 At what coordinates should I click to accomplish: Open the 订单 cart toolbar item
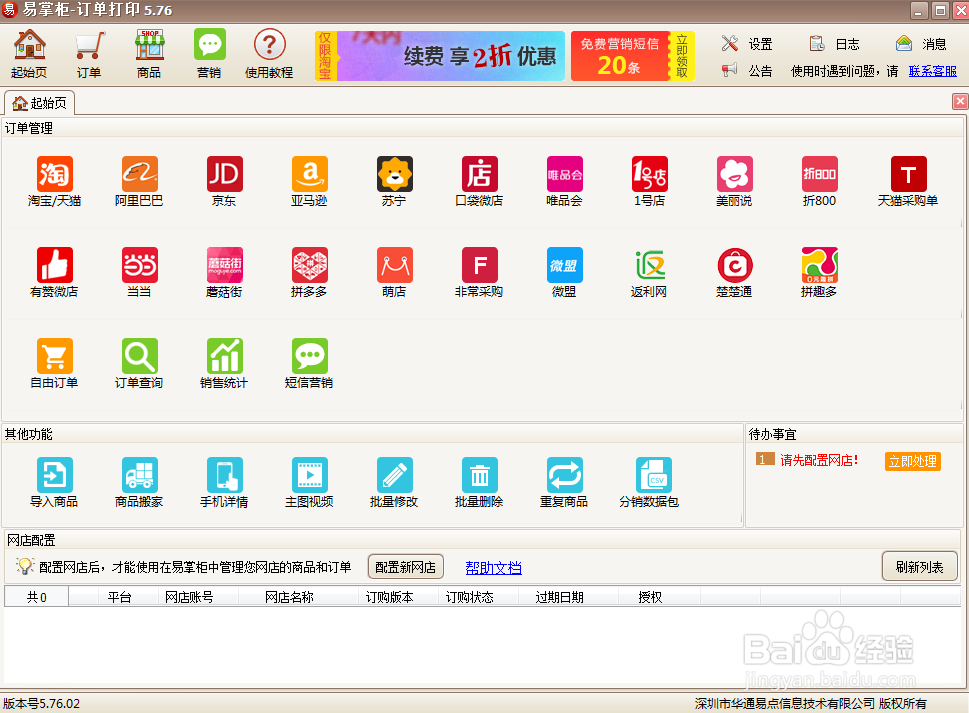coord(89,54)
